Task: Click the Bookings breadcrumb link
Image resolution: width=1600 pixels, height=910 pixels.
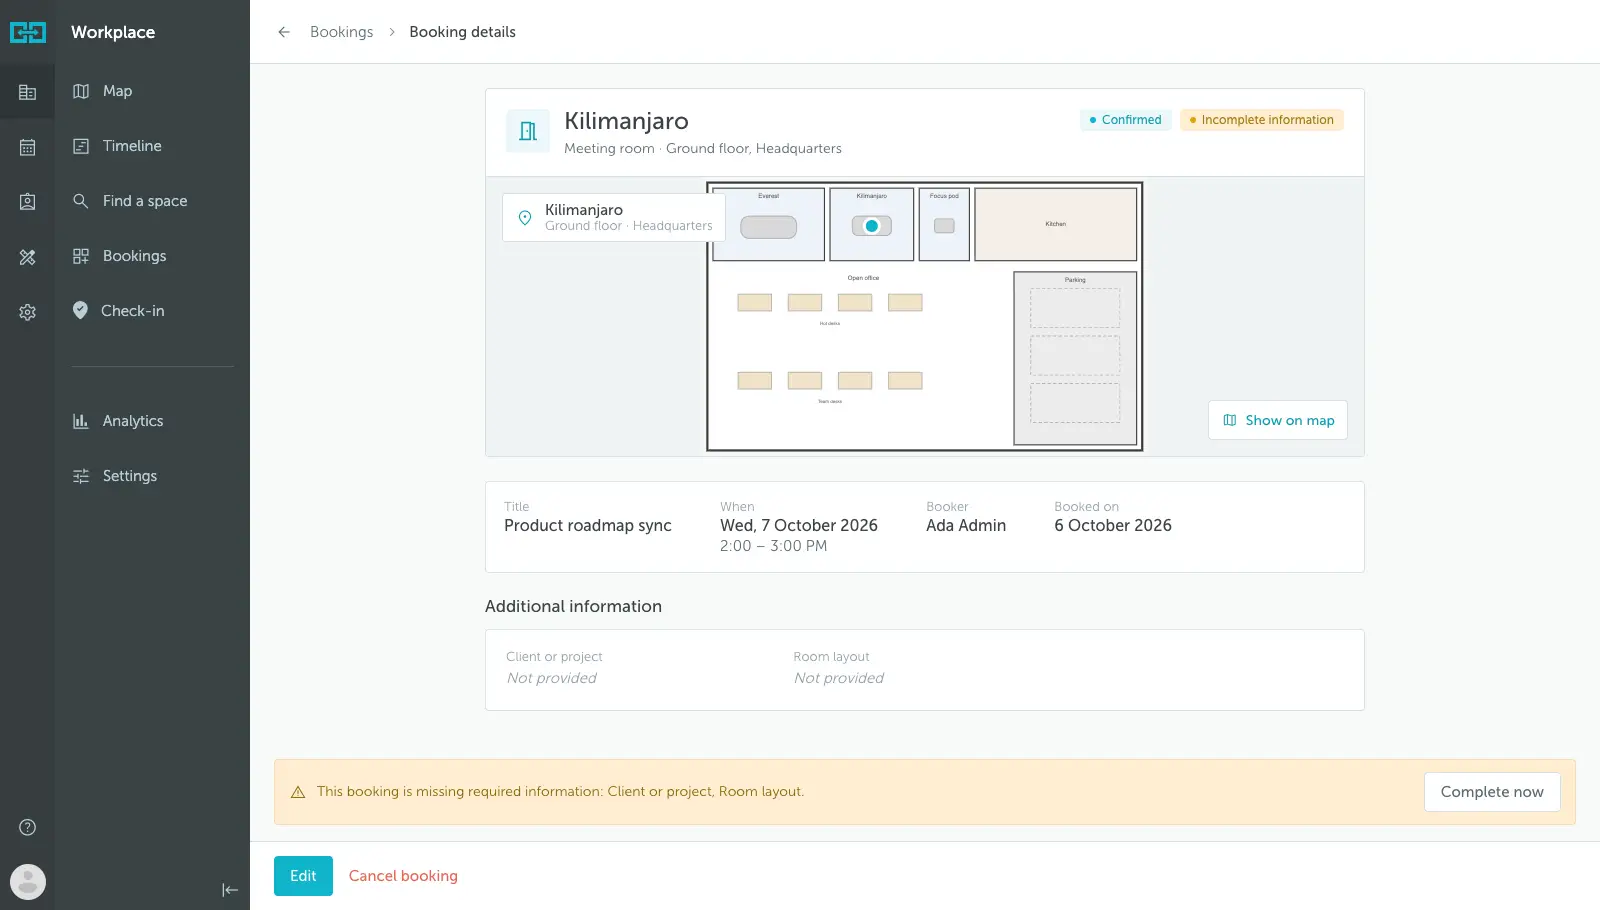Action: [341, 32]
